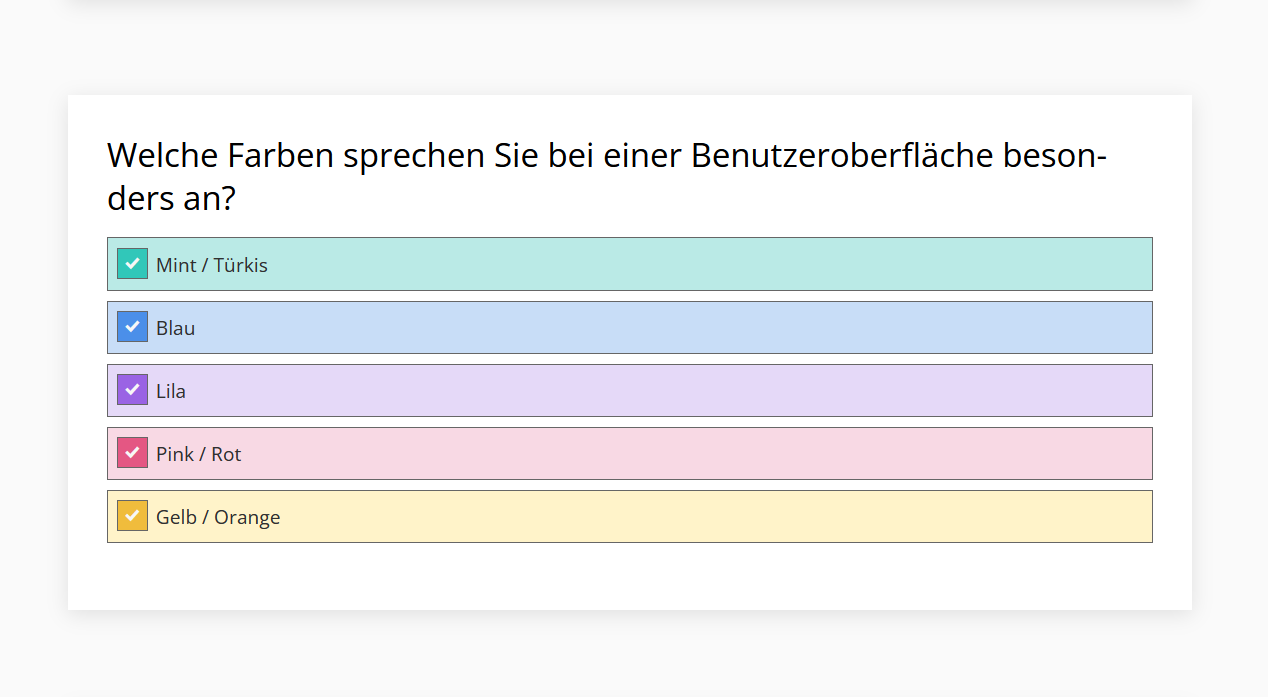Click empty space in the purple option row
This screenshot has width=1268, height=697.
pyautogui.click(x=700, y=390)
